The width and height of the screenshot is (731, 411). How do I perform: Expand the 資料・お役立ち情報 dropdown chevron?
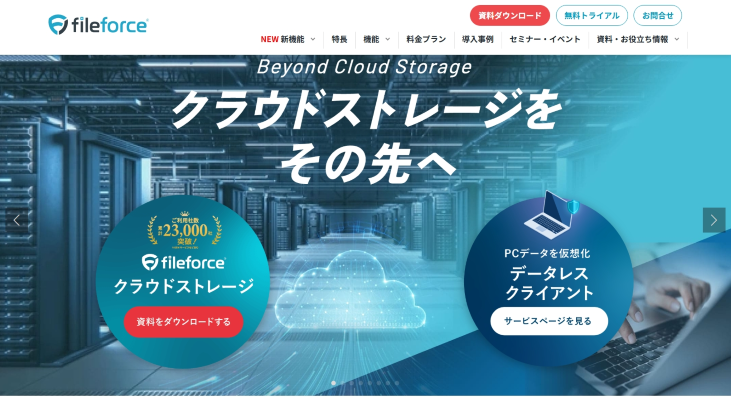(677, 39)
